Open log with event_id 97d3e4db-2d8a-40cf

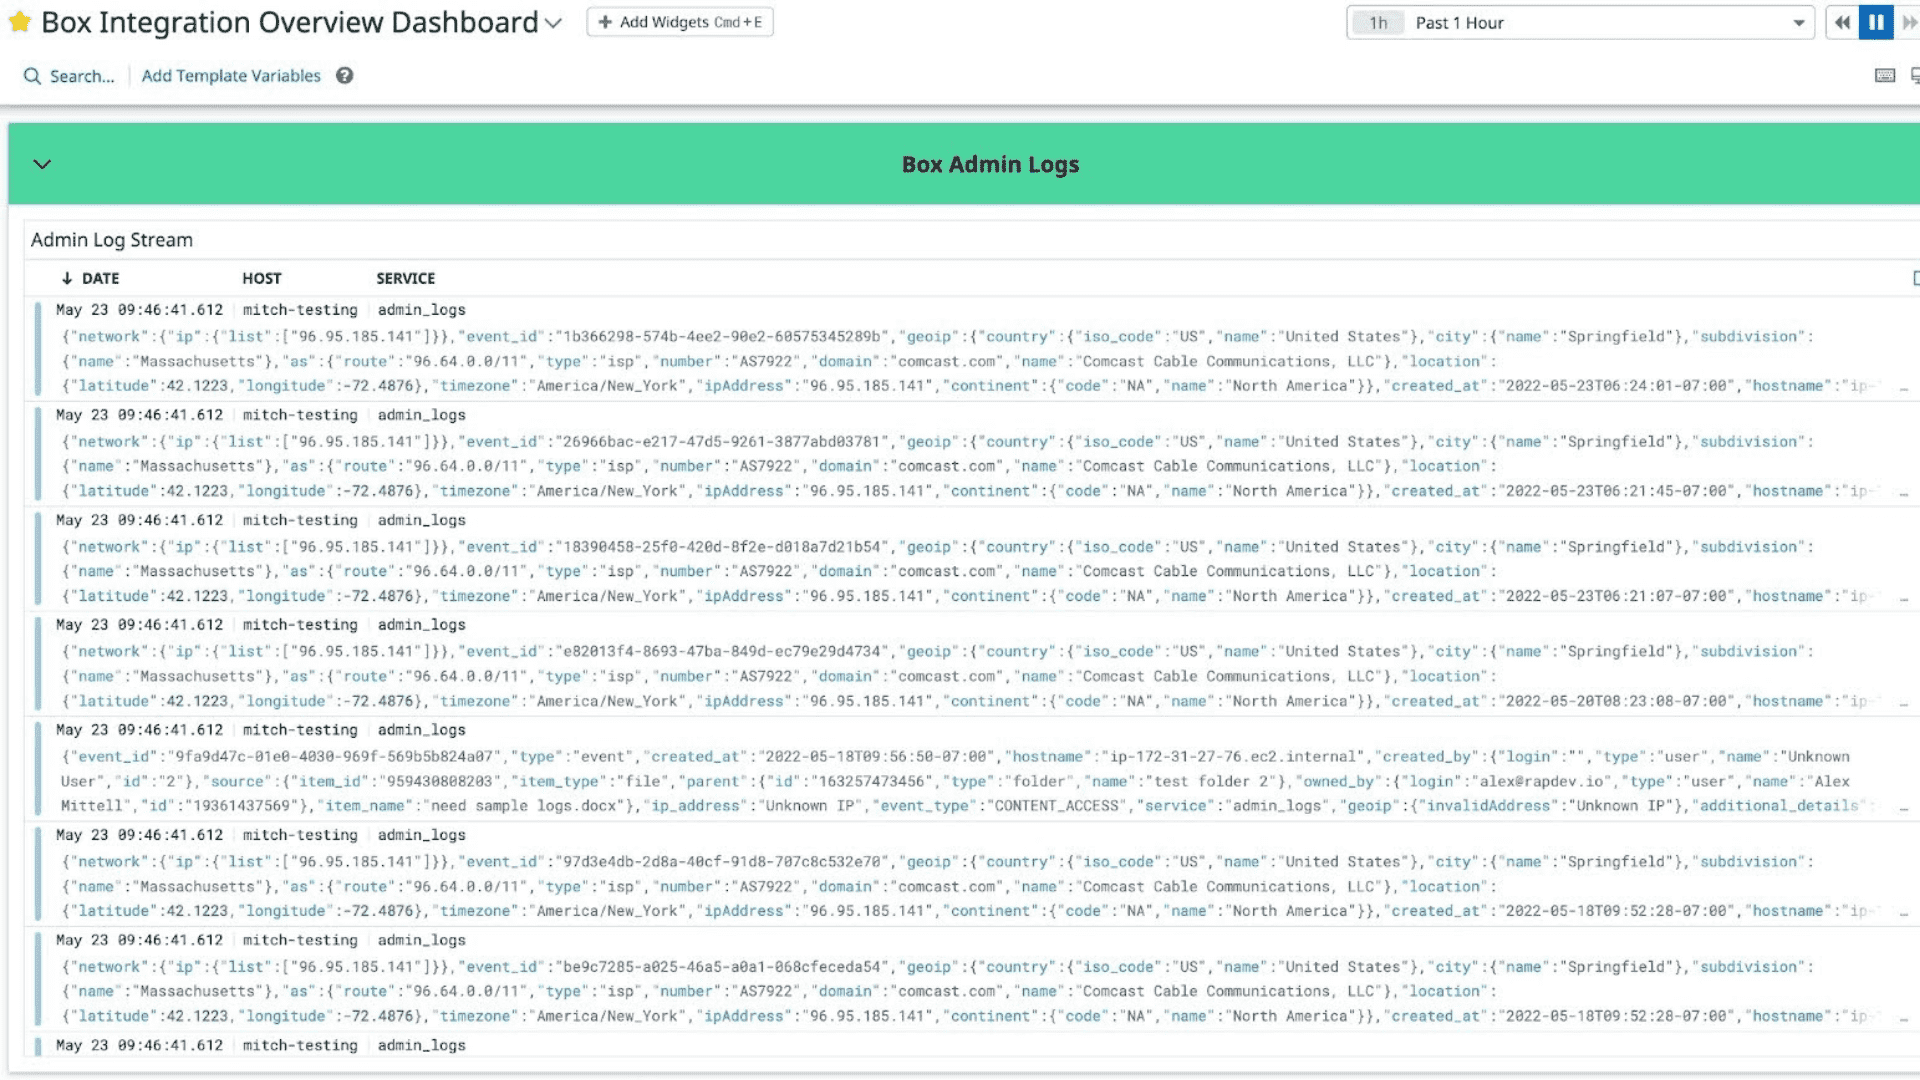click(x=970, y=874)
